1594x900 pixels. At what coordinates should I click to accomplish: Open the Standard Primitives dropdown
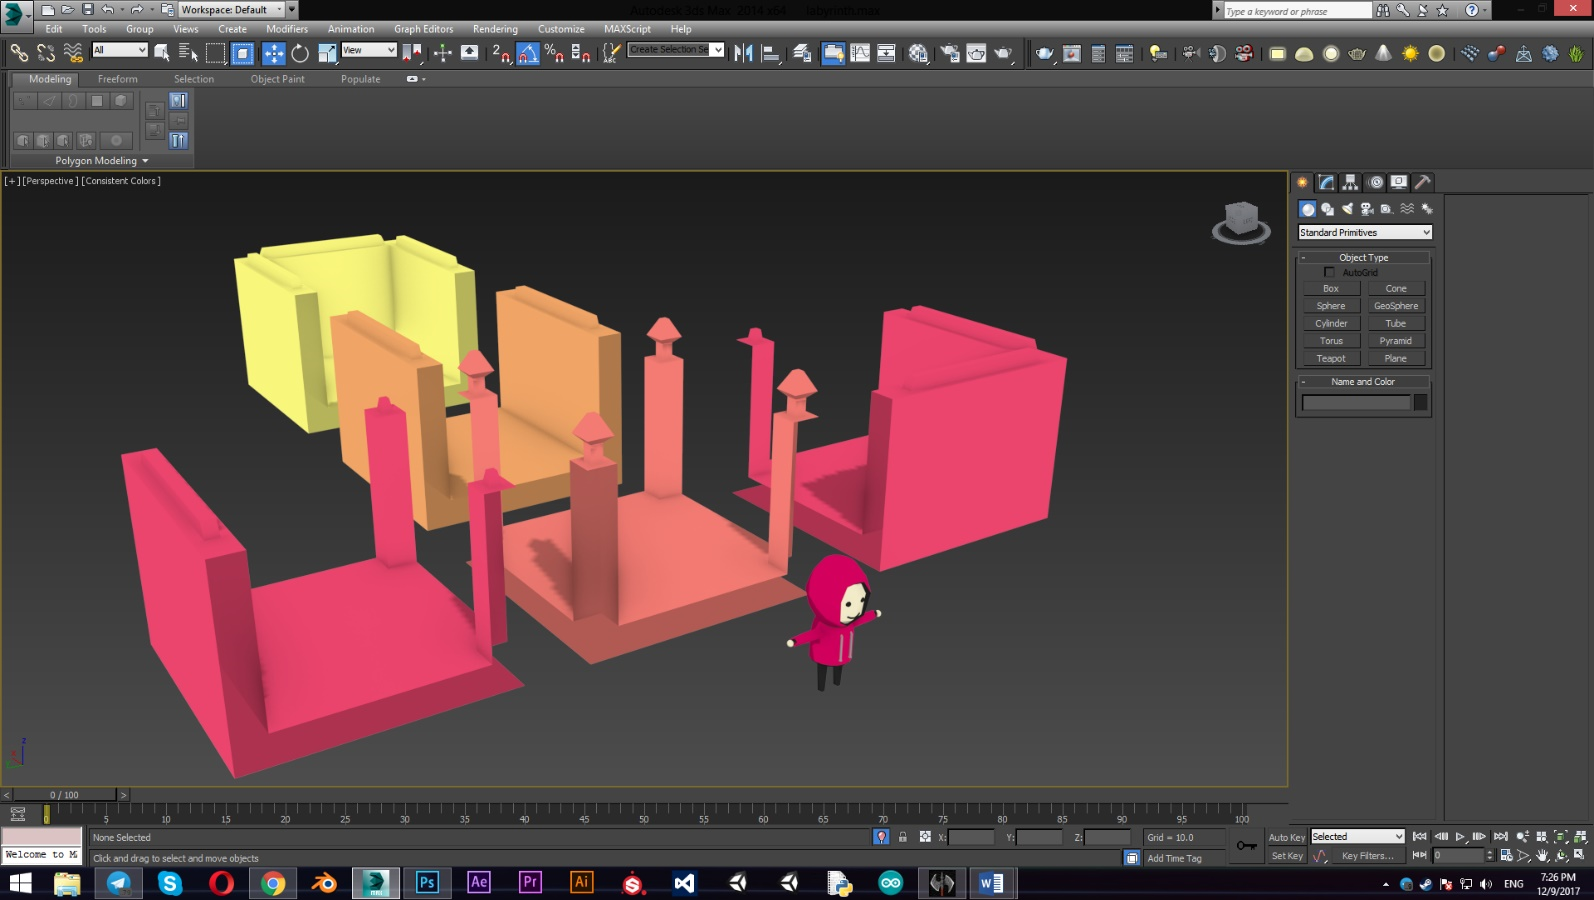(x=1364, y=232)
